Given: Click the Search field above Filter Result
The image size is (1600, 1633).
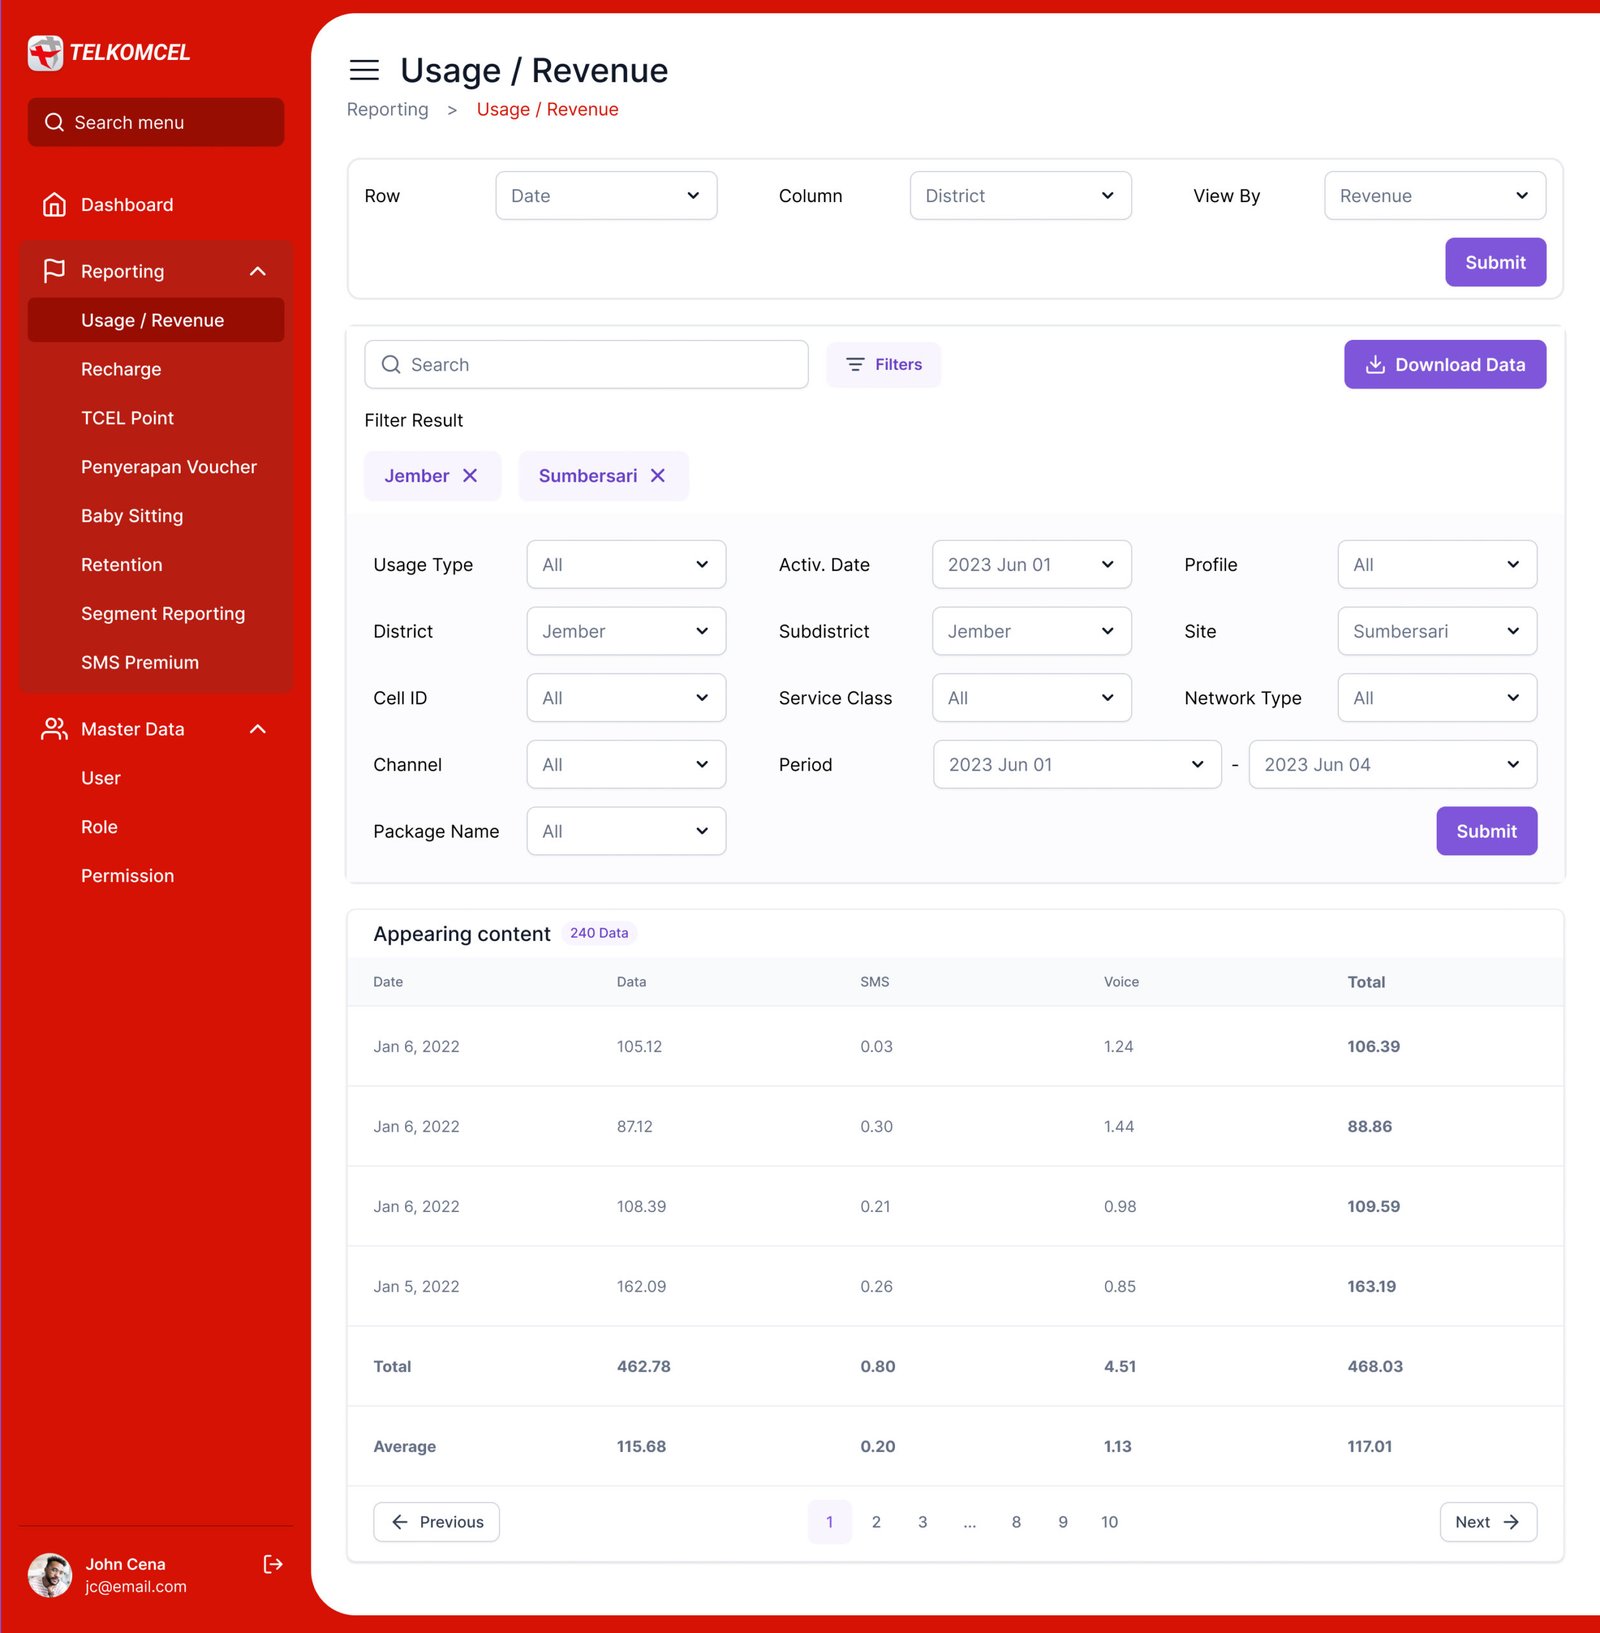Looking at the screenshot, I should click(586, 365).
